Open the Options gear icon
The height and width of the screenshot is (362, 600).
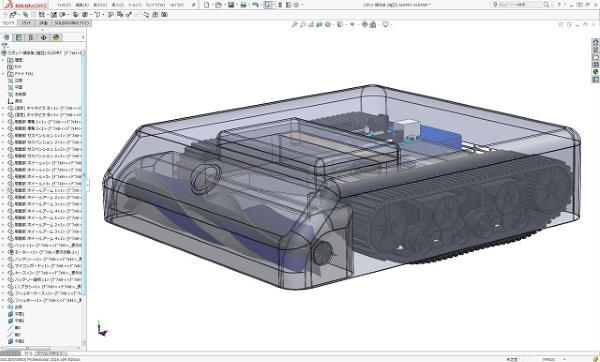tap(296, 5)
